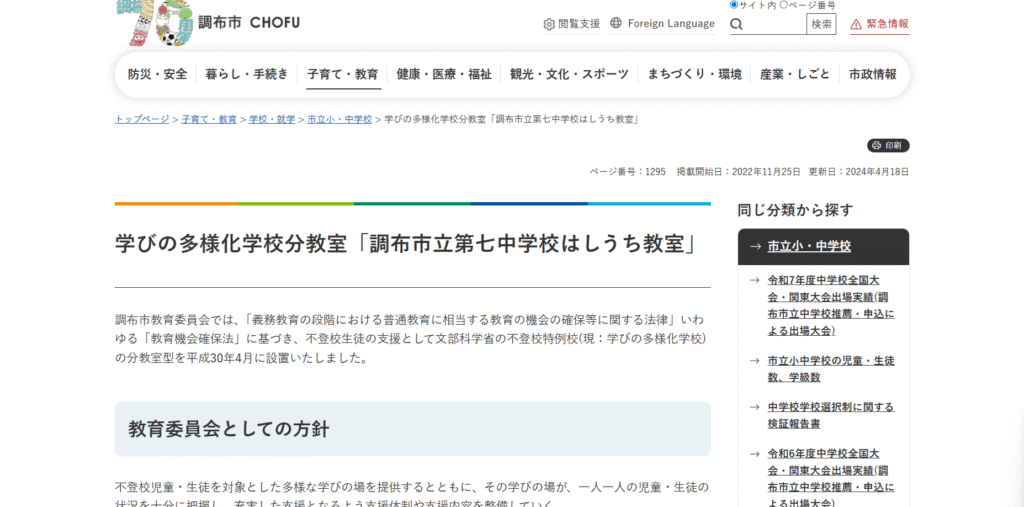The image size is (1024, 507).
Task: Click the ページ番号：1295 text
Action: click(628, 172)
